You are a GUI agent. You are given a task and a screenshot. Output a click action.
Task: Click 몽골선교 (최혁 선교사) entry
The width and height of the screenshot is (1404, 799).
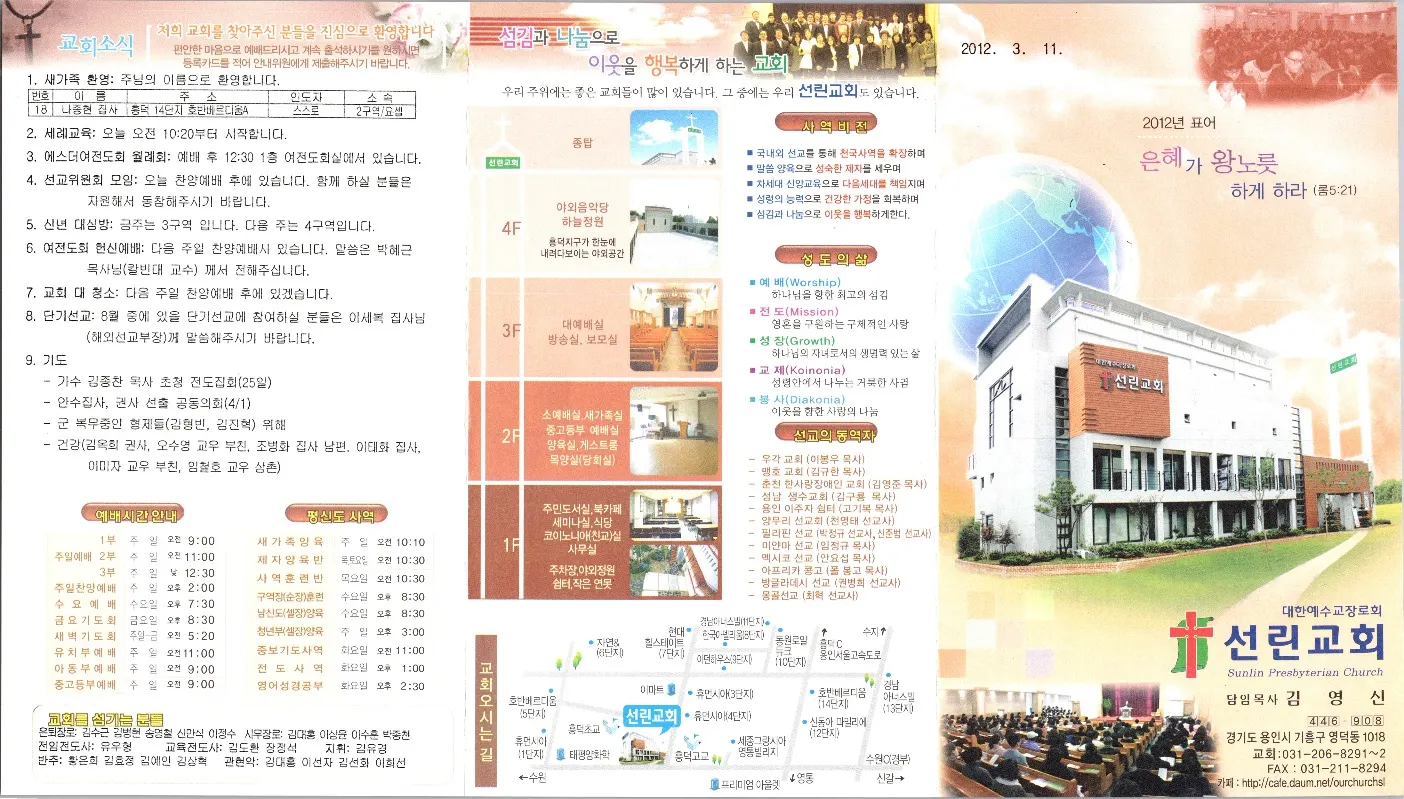804,595
